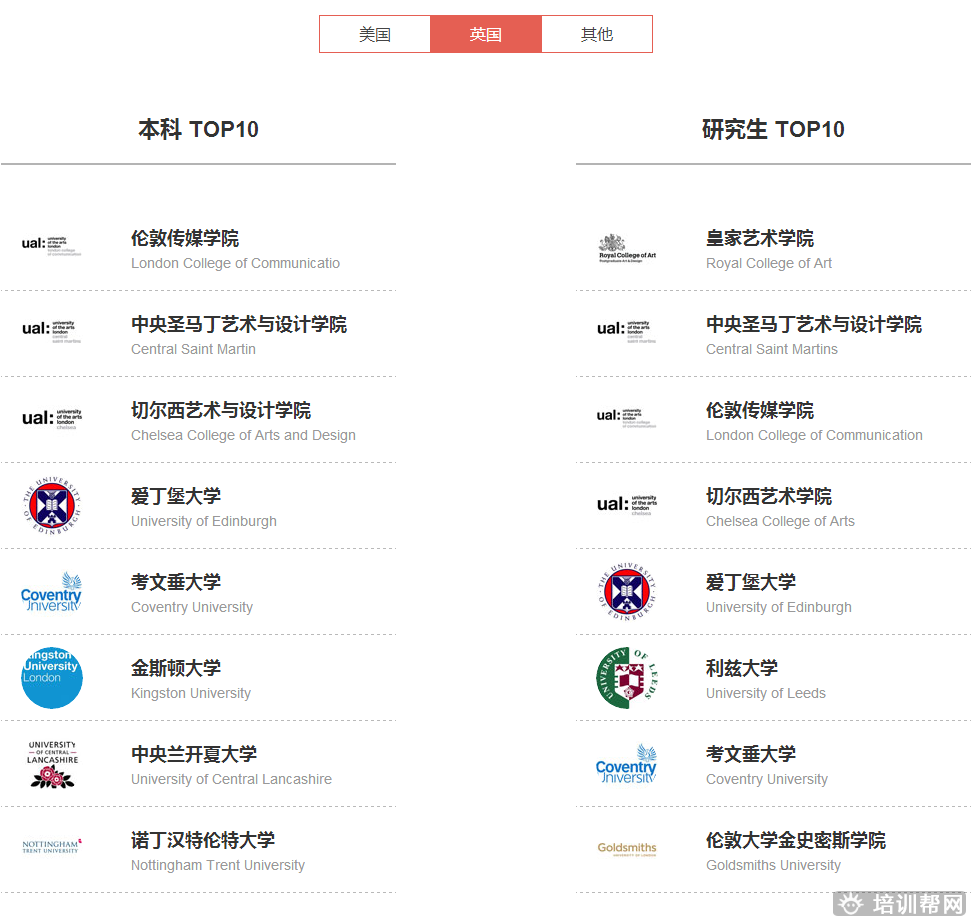
Task: Open 切尔西艺术与设计学院
Action: (x=221, y=410)
